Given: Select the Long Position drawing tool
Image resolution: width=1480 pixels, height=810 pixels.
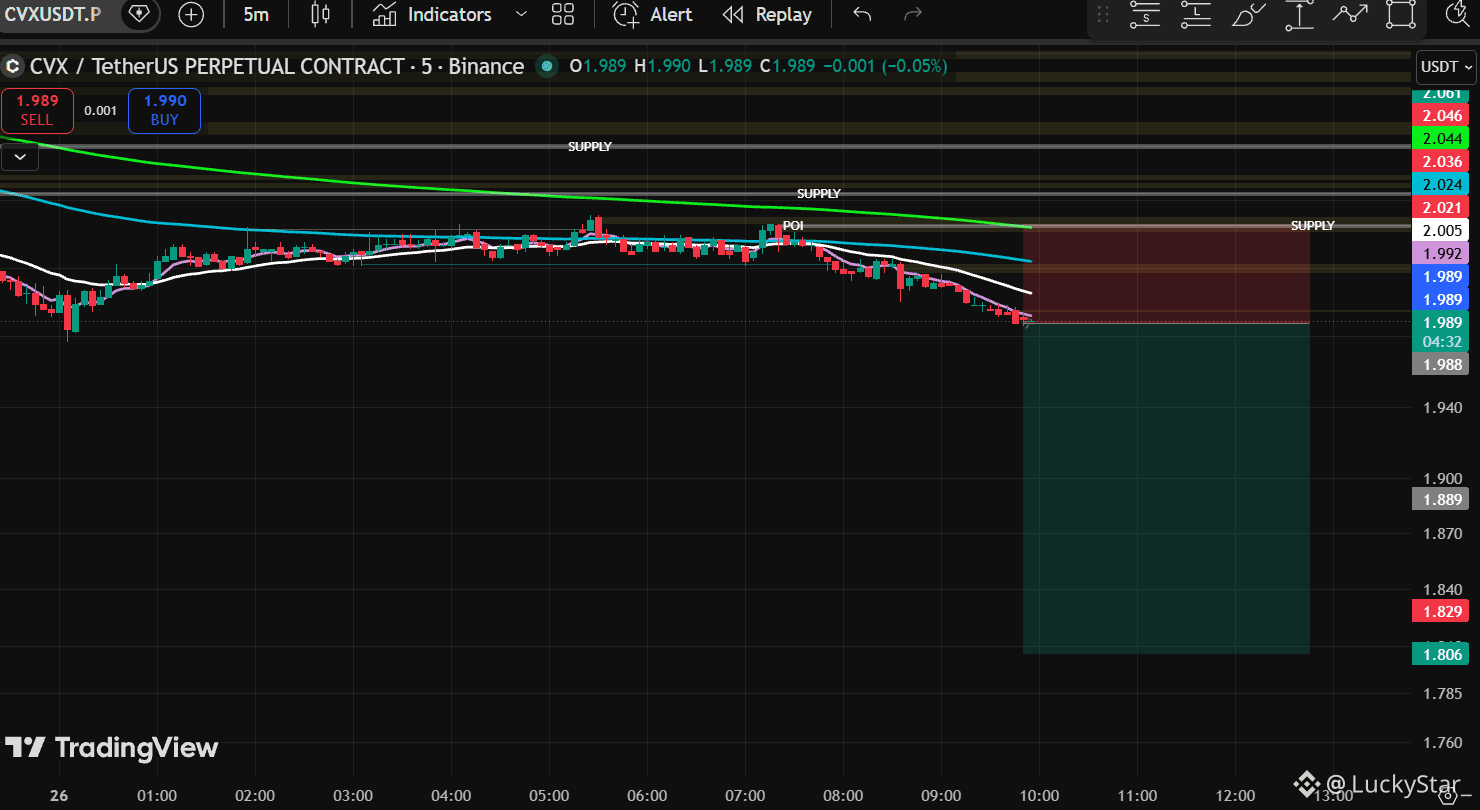Looking at the screenshot, I should (x=1196, y=14).
